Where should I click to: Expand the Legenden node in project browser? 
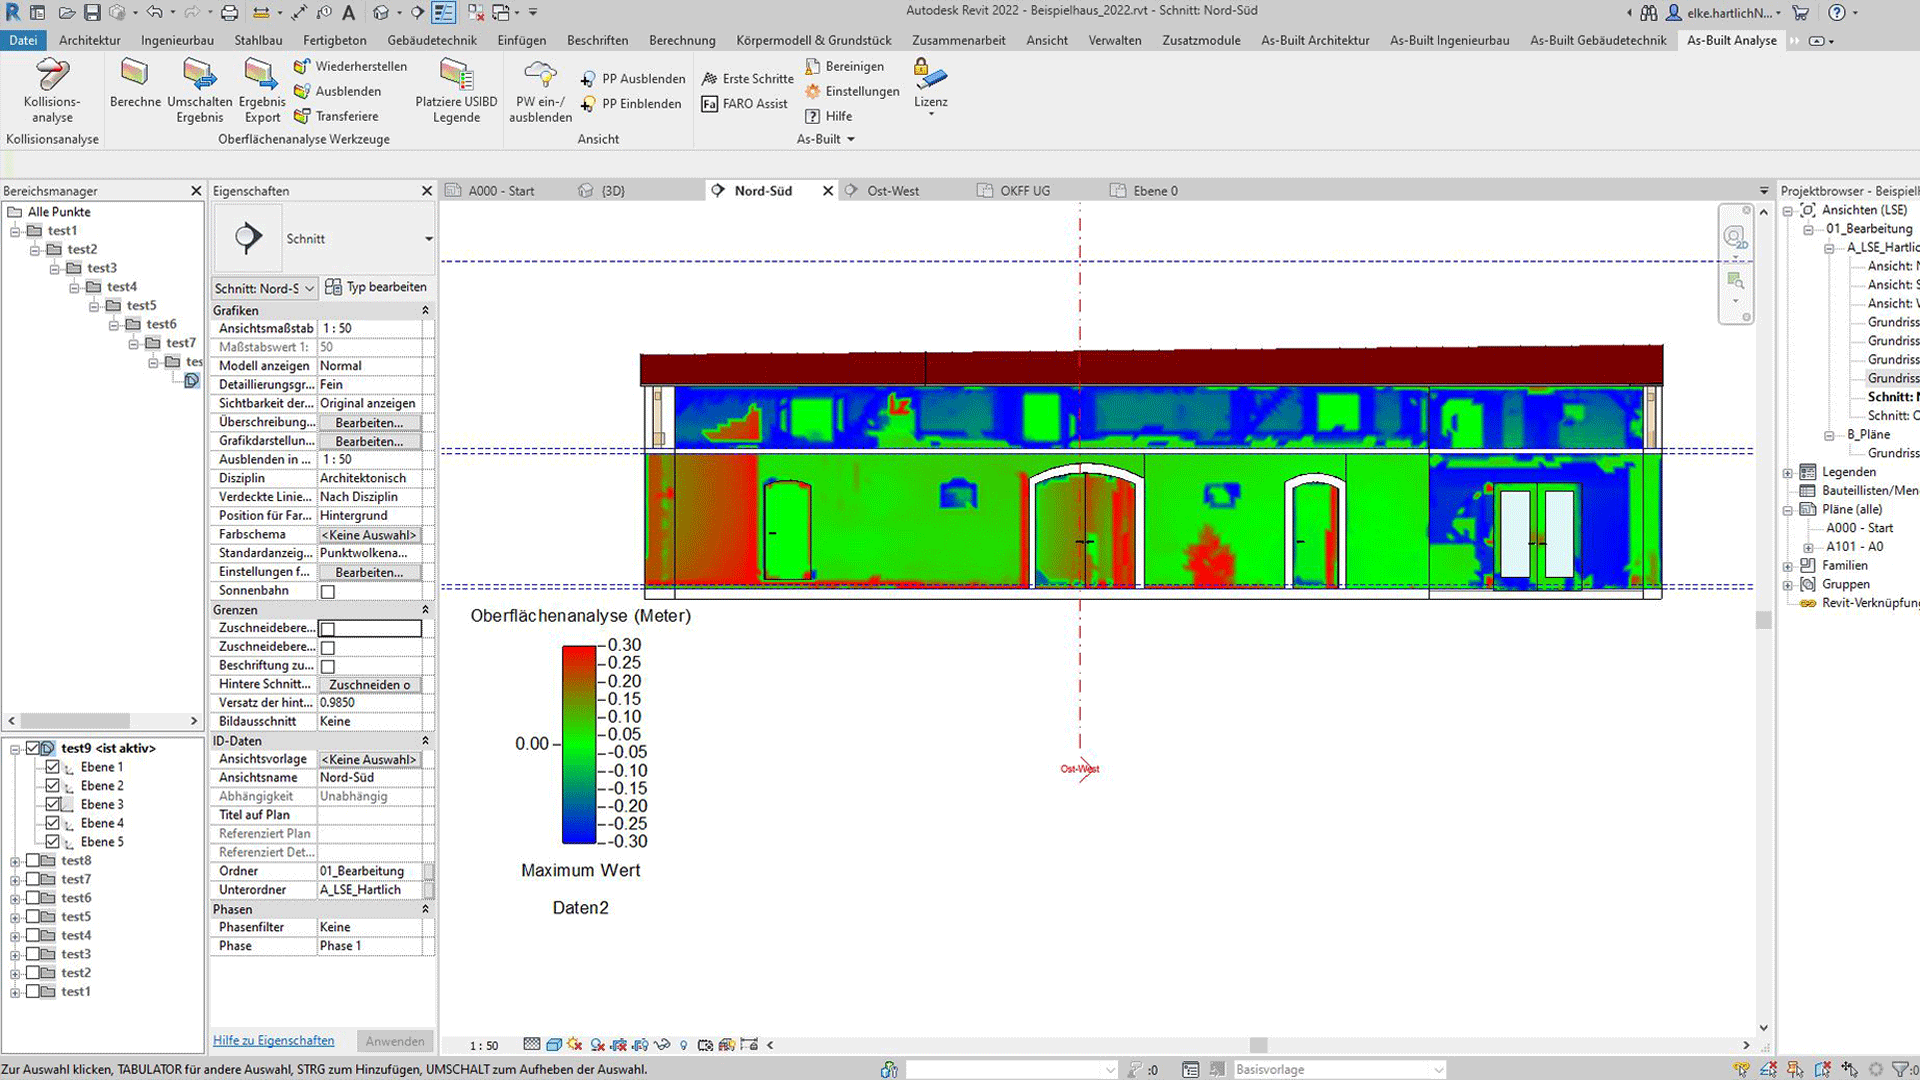(1788, 472)
